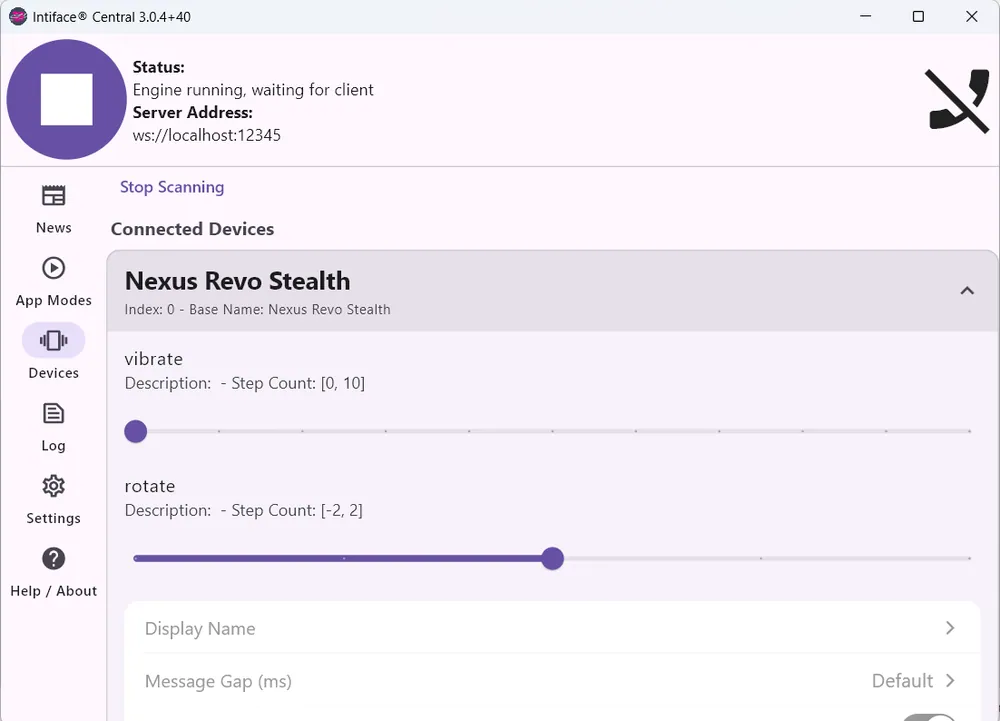Open App Modes from the sidebar
Image resolution: width=1000 pixels, height=721 pixels.
54,282
